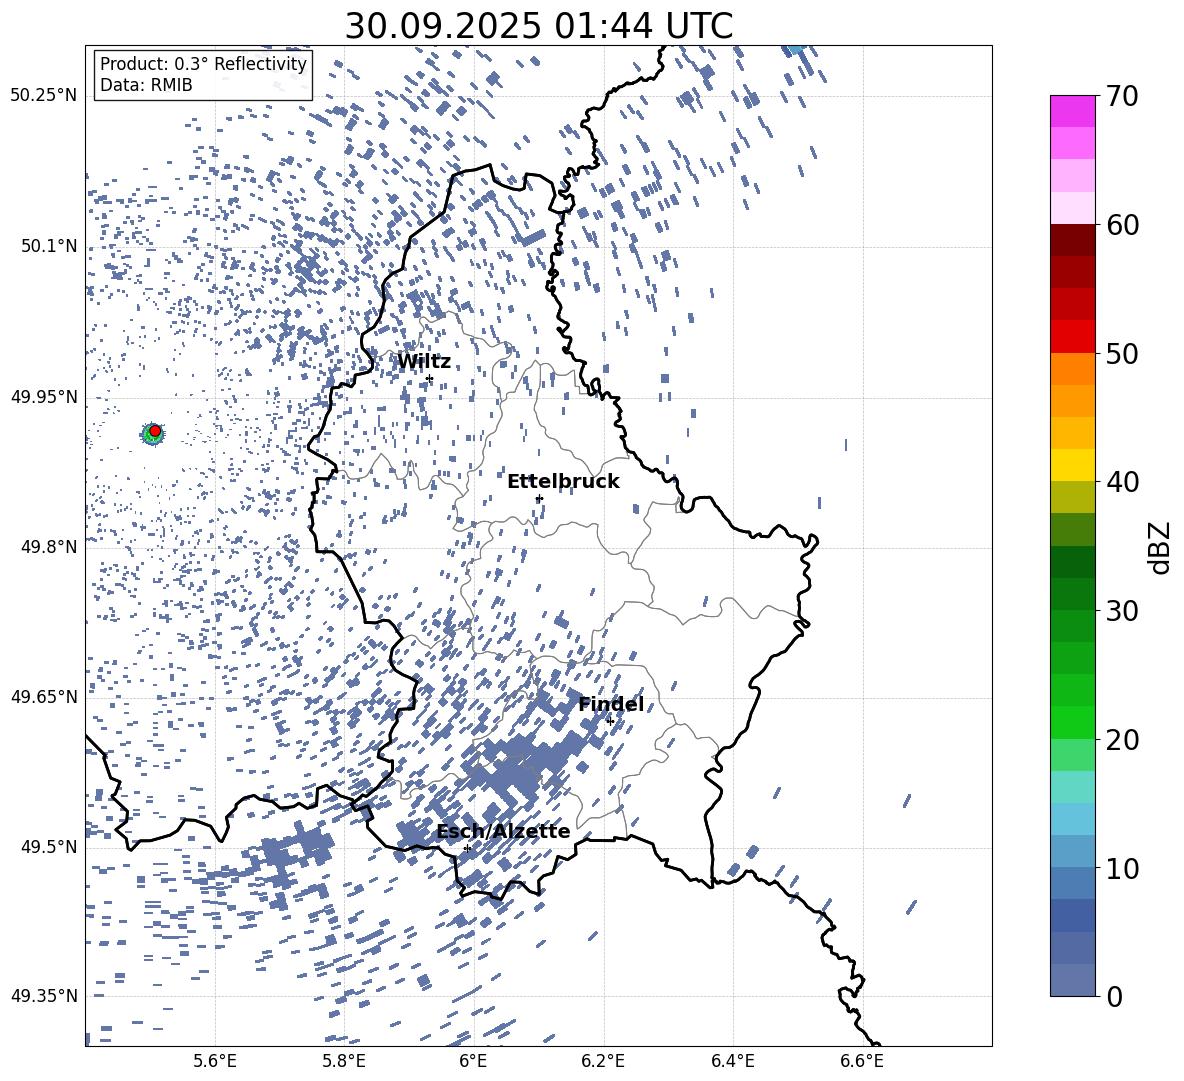
Task: Click the colorbar tick label 60
Action: coord(1122,225)
